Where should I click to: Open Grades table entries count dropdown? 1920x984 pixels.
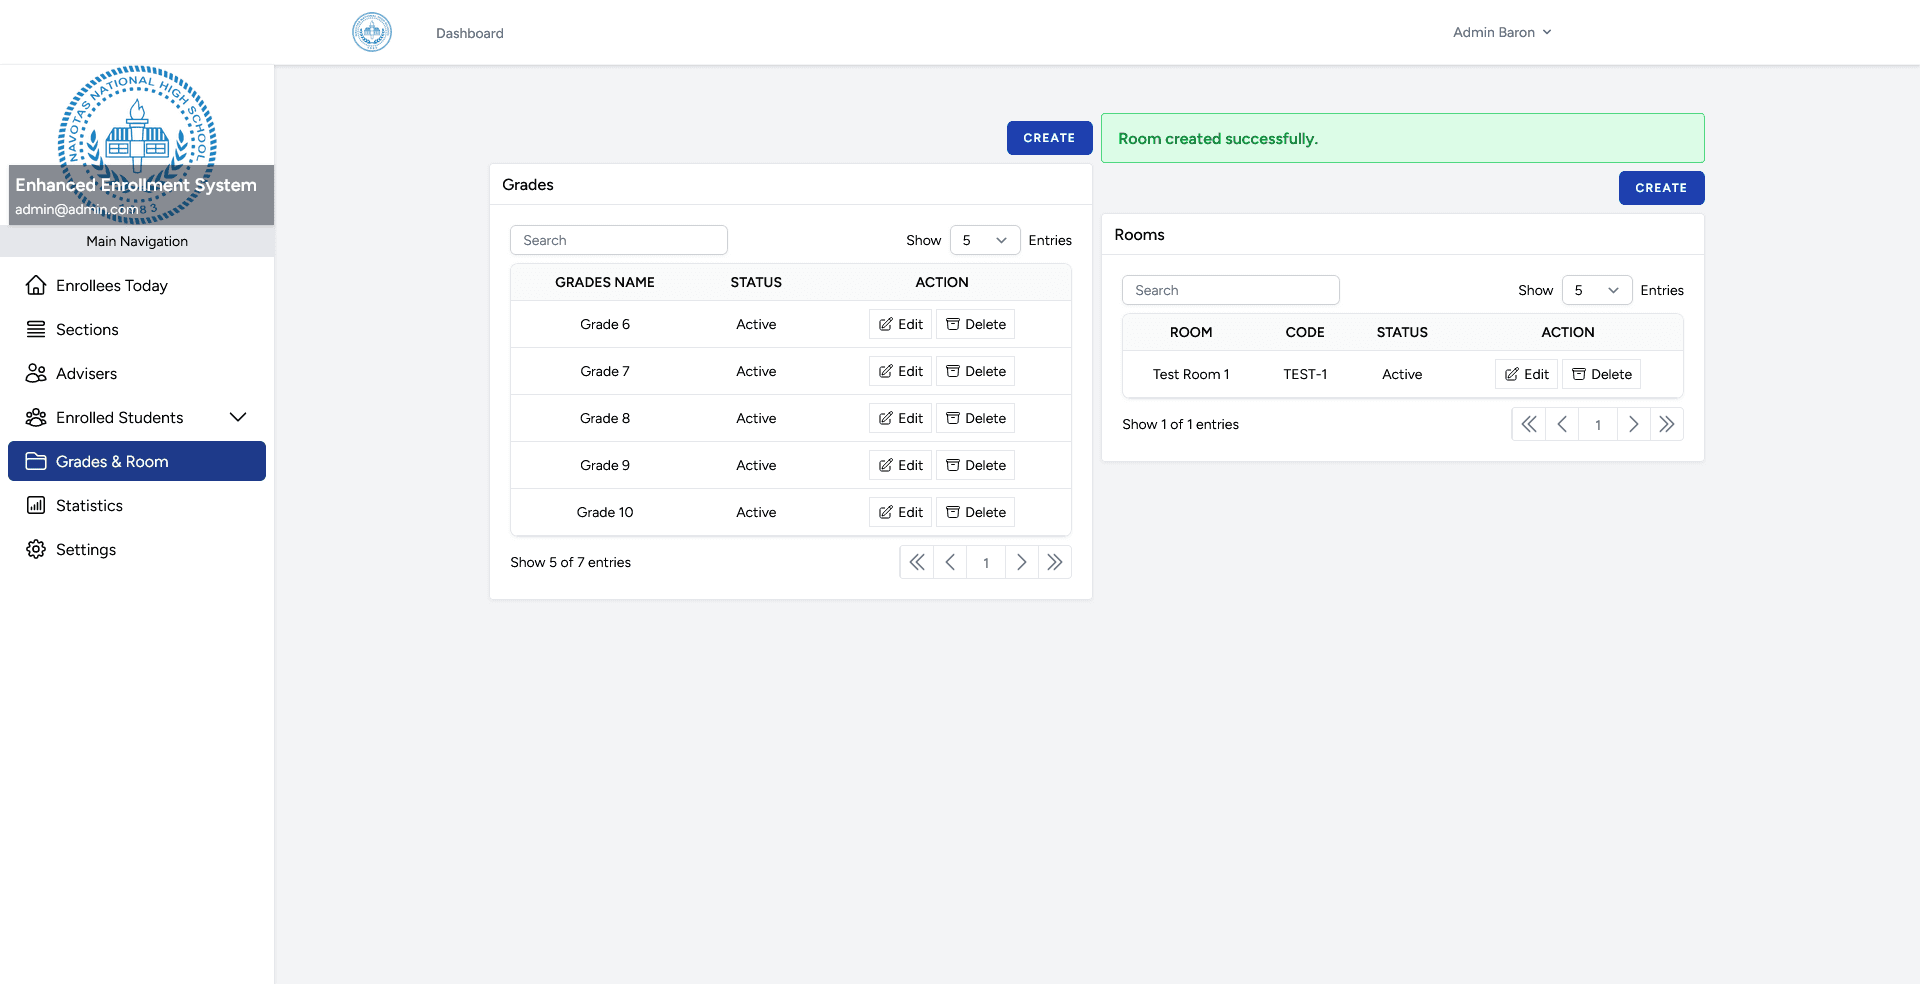coord(984,240)
